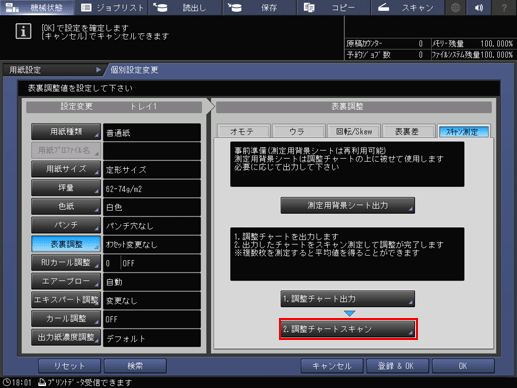Click the キャンセル cancel button
This screenshot has width=517, height=388.
click(x=332, y=366)
